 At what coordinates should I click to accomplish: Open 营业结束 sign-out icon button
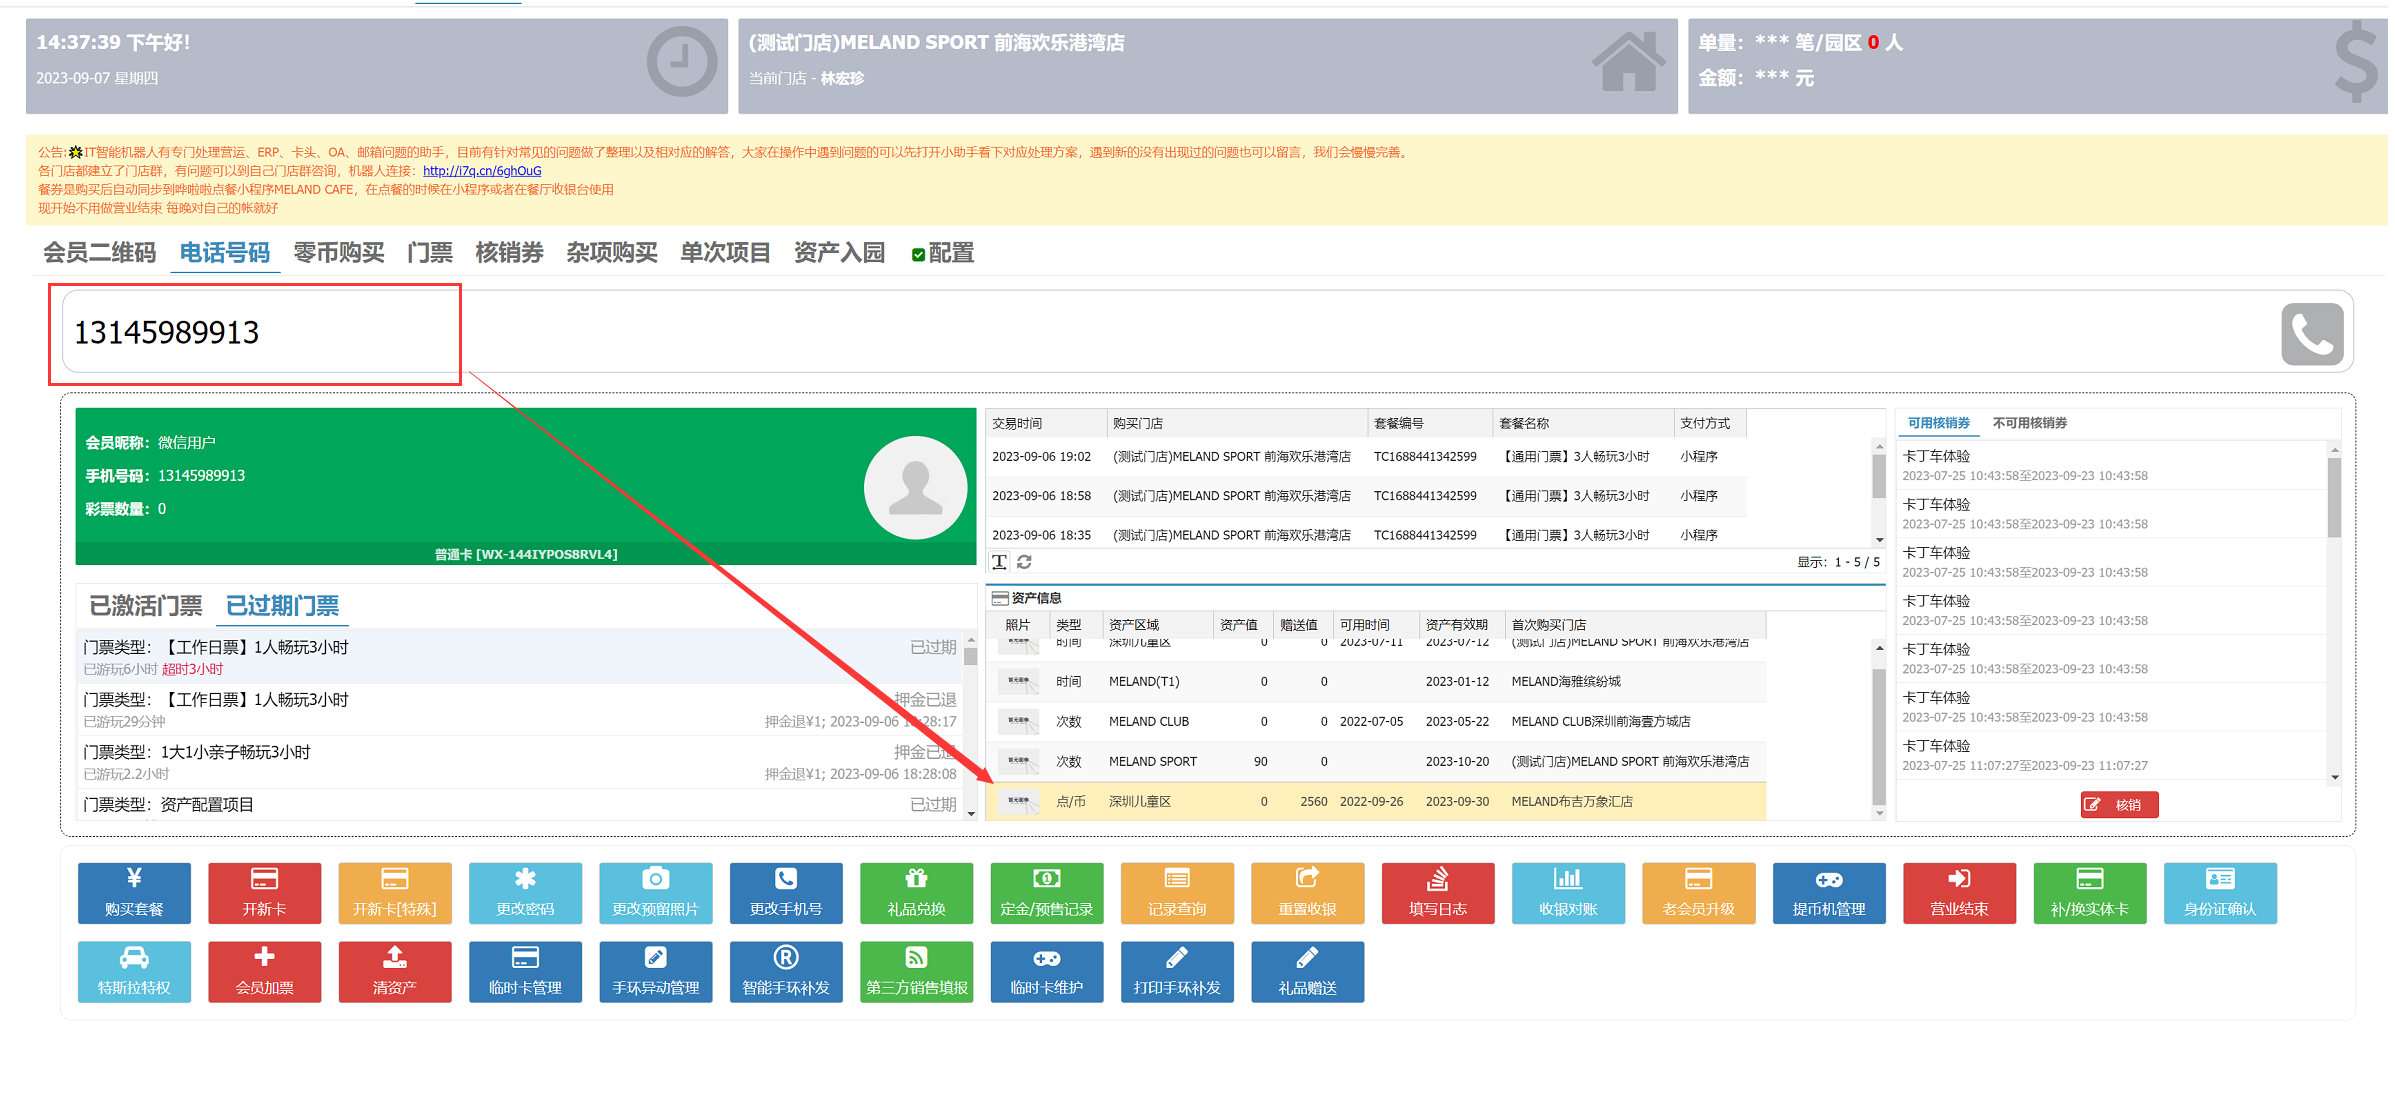[1958, 892]
